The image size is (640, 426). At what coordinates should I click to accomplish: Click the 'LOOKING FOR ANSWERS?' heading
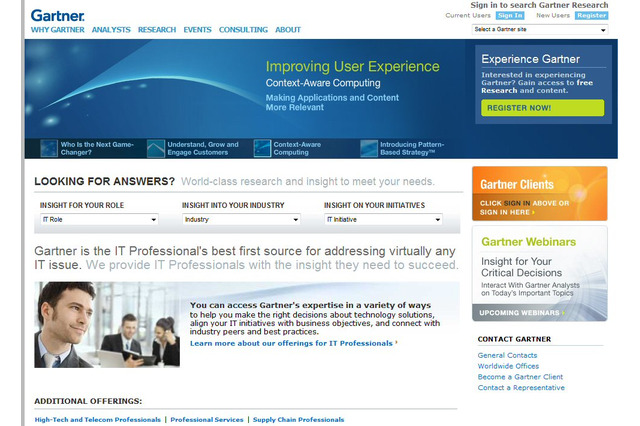click(x=104, y=181)
